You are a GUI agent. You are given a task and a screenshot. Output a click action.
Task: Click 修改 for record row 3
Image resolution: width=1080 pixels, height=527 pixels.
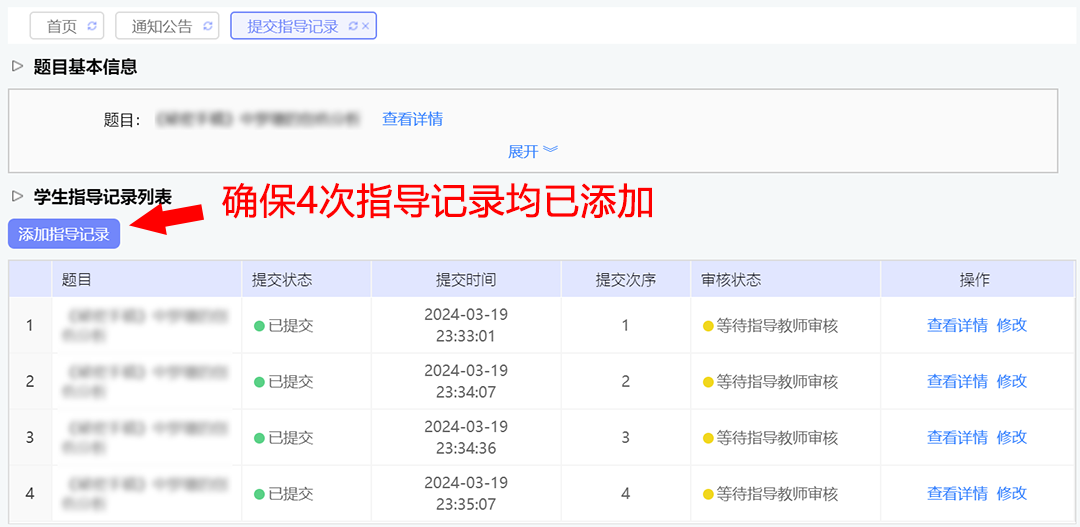[1011, 437]
